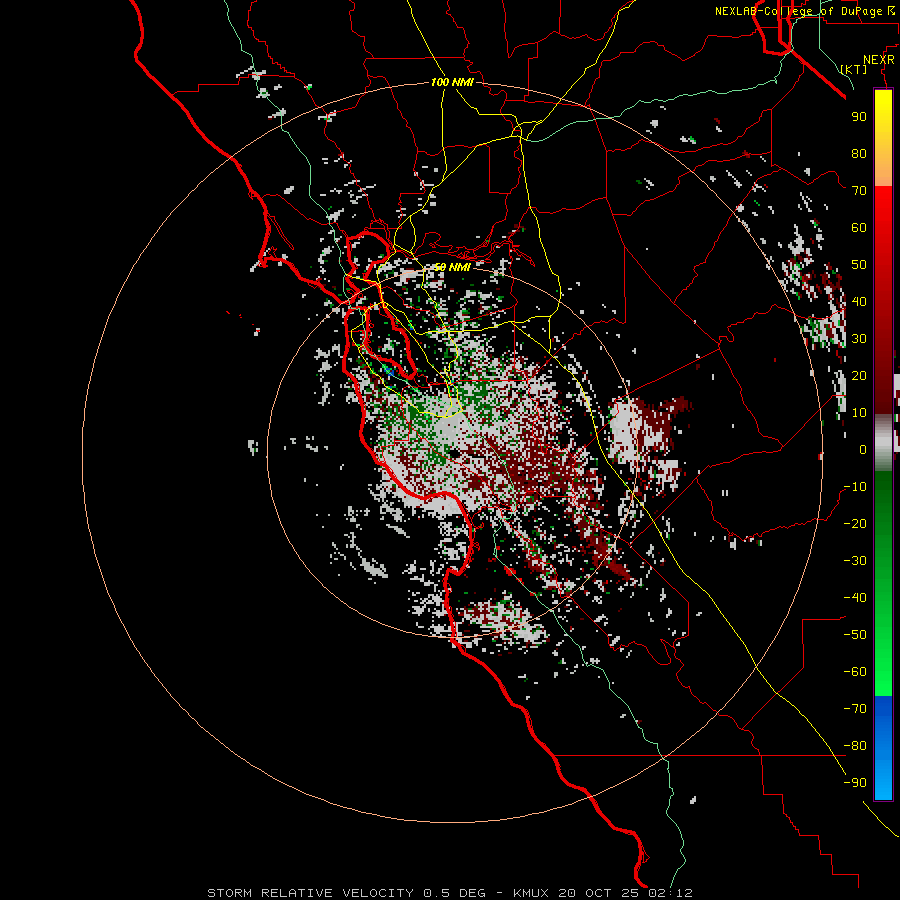Click the 50 value on the velocity scale
900x900 pixels.
click(859, 265)
